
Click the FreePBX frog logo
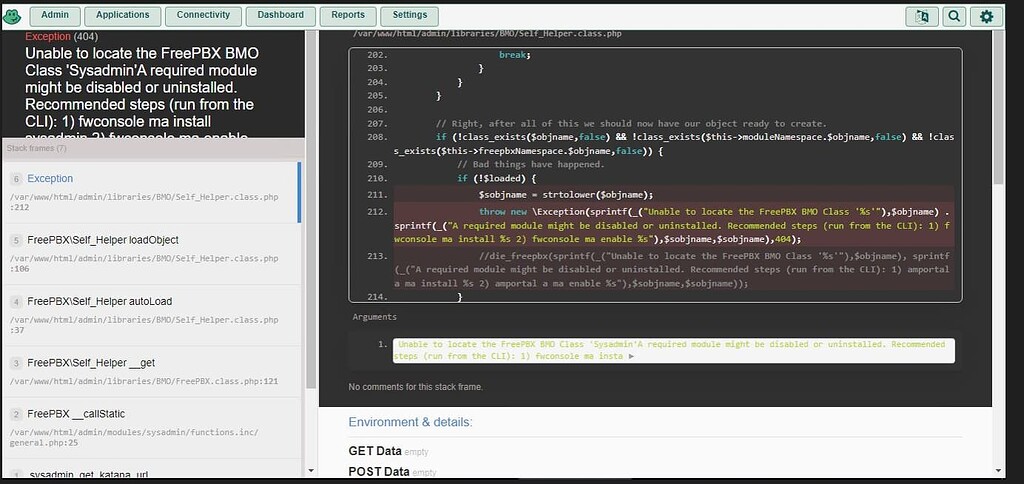[x=13, y=16]
